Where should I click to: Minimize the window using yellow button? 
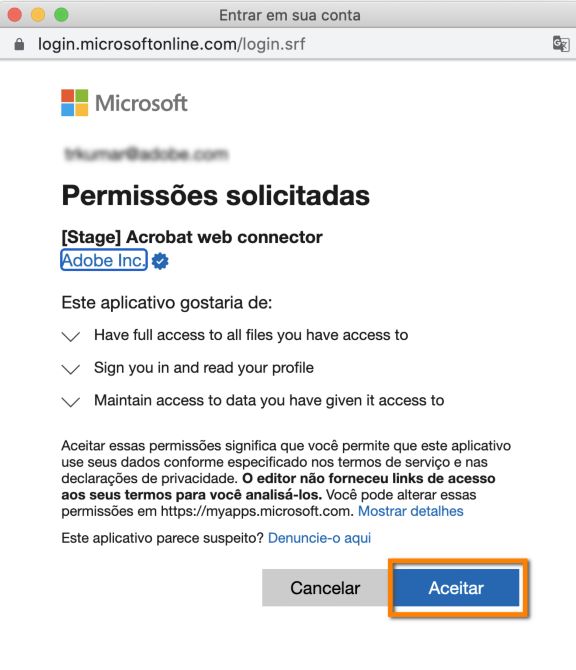38,15
